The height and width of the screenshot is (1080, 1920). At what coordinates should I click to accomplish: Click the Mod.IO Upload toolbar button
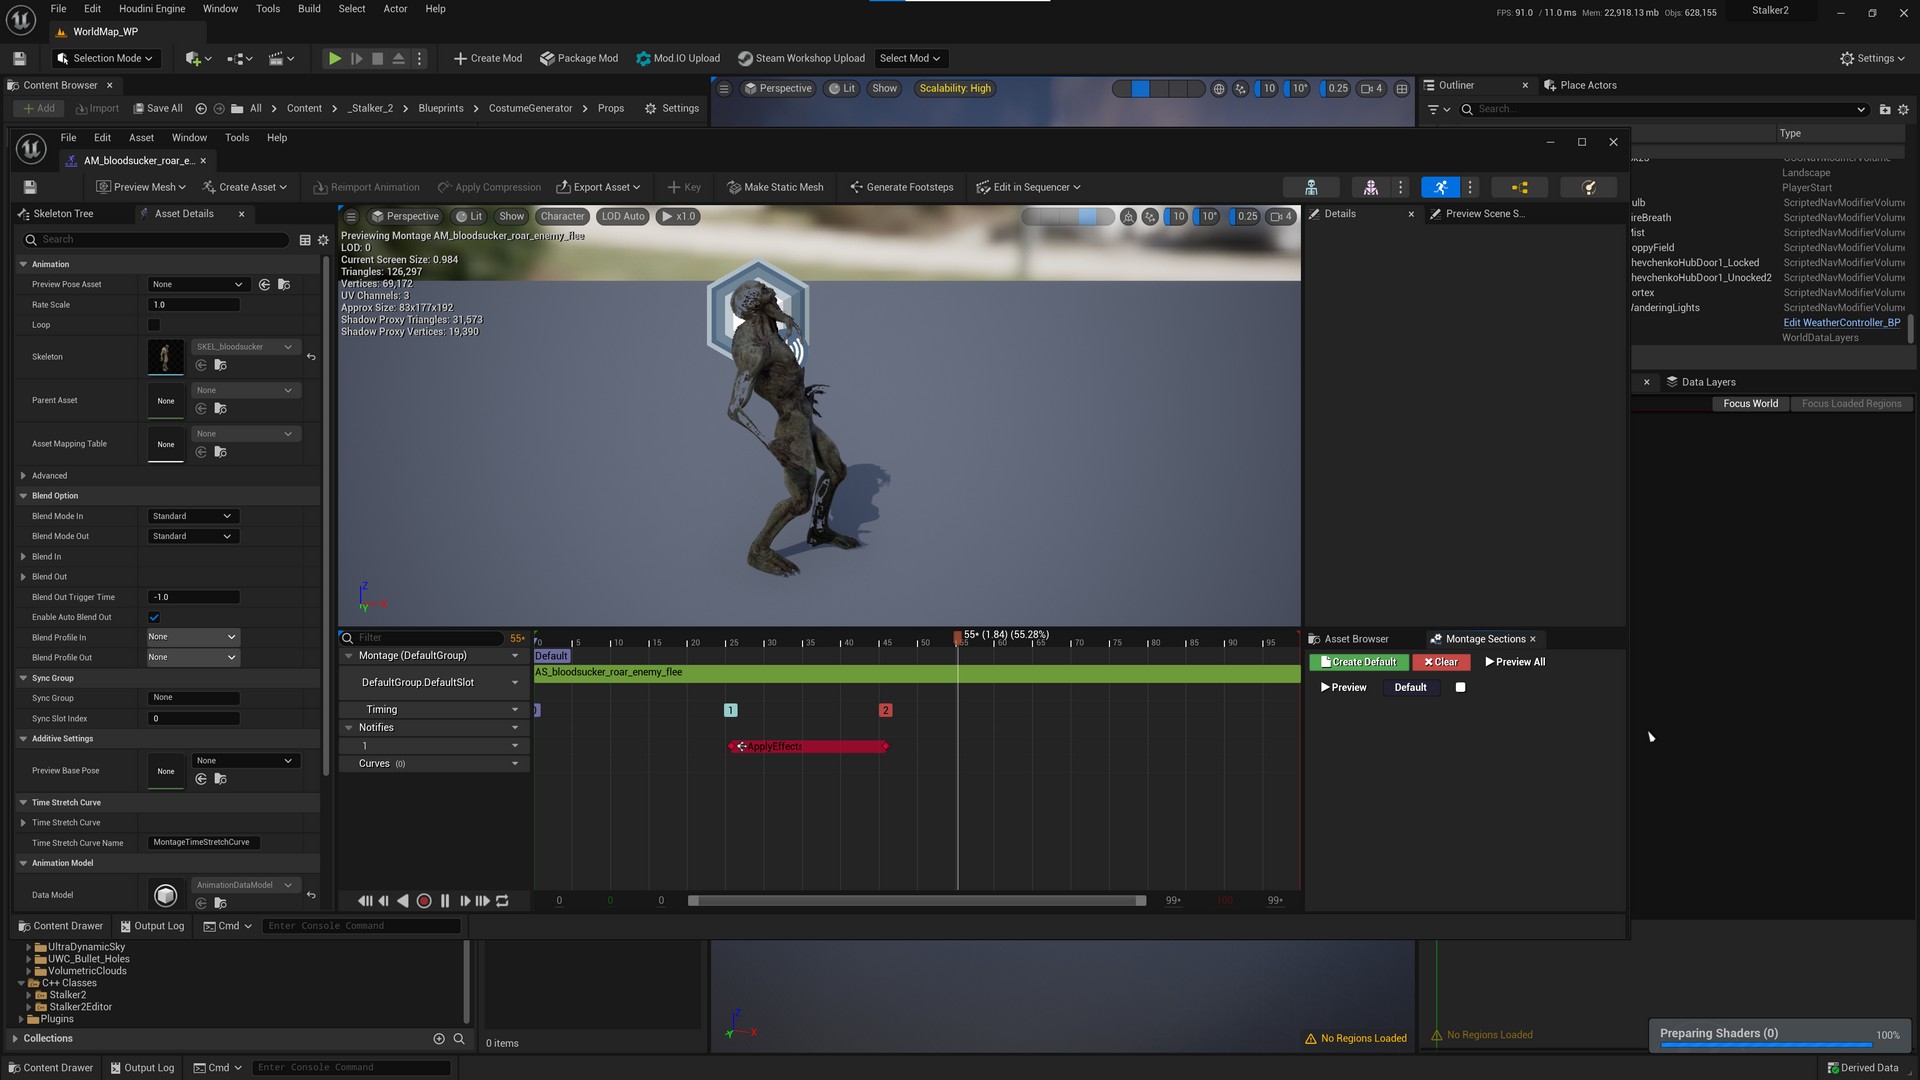point(678,59)
